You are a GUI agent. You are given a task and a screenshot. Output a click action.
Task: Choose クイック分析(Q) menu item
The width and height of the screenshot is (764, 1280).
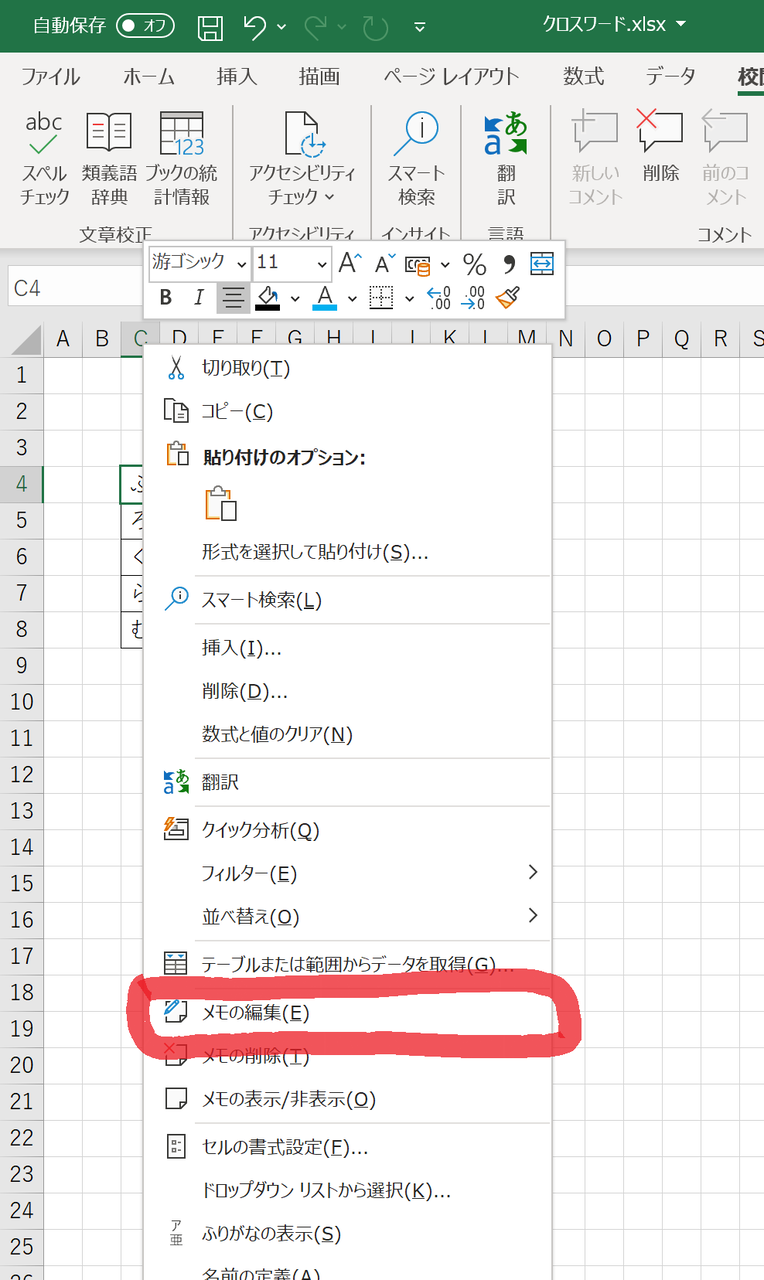pos(348,830)
